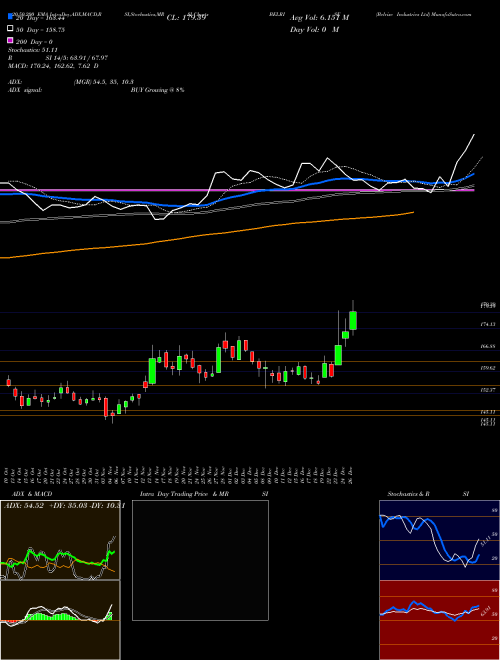Click the company name text at top right
Viewport: 500px width, 660px height.
pos(423,14)
